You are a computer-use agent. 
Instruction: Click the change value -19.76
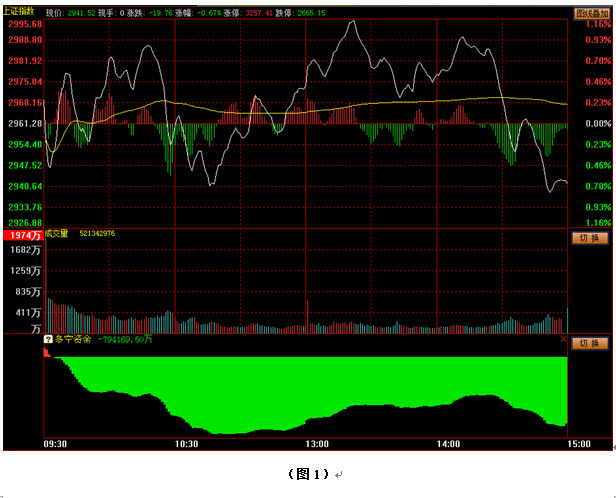coord(161,13)
